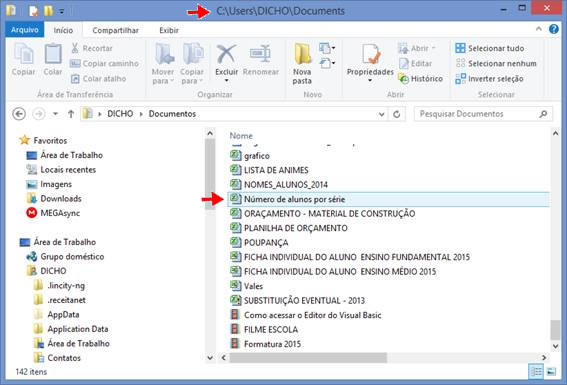Open Downloads in Favoritos
This screenshot has height=385, width=567.
tap(54, 198)
